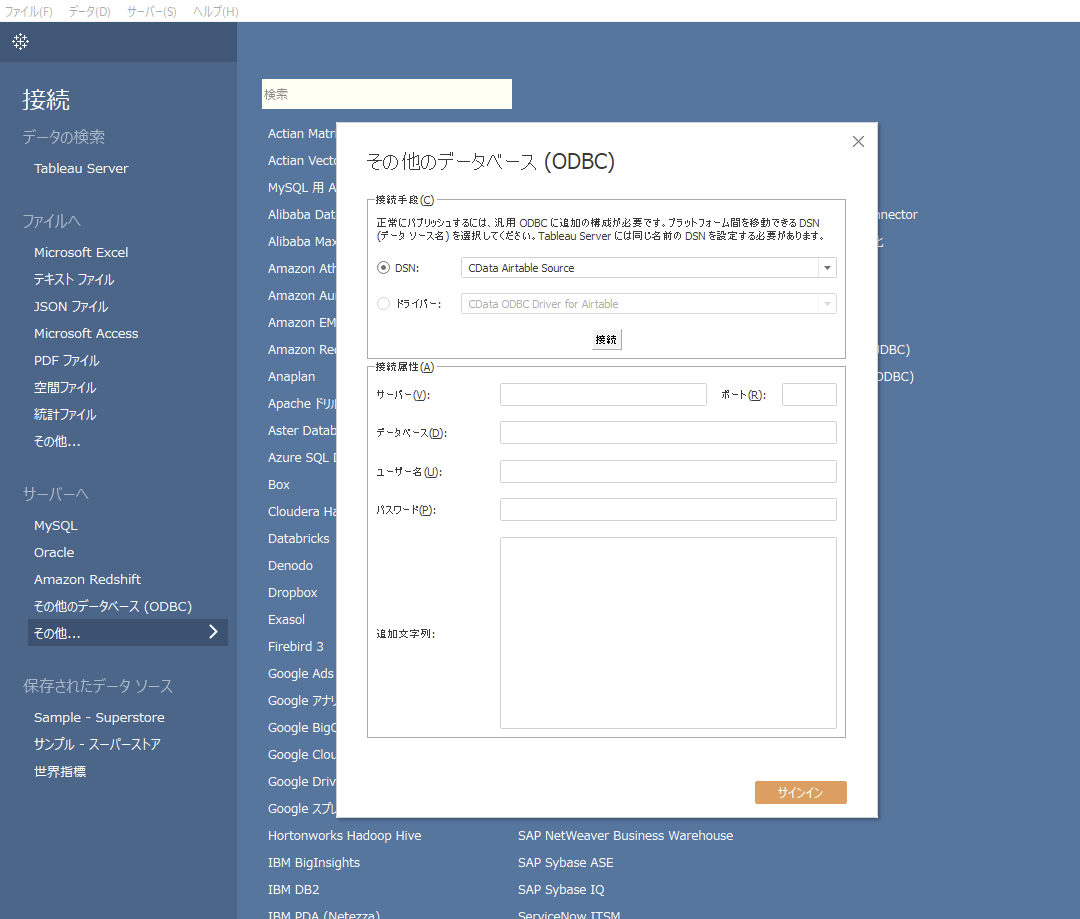This screenshot has height=919, width=1080.
Task: Select IBM BigInsights connector
Action: pos(313,863)
